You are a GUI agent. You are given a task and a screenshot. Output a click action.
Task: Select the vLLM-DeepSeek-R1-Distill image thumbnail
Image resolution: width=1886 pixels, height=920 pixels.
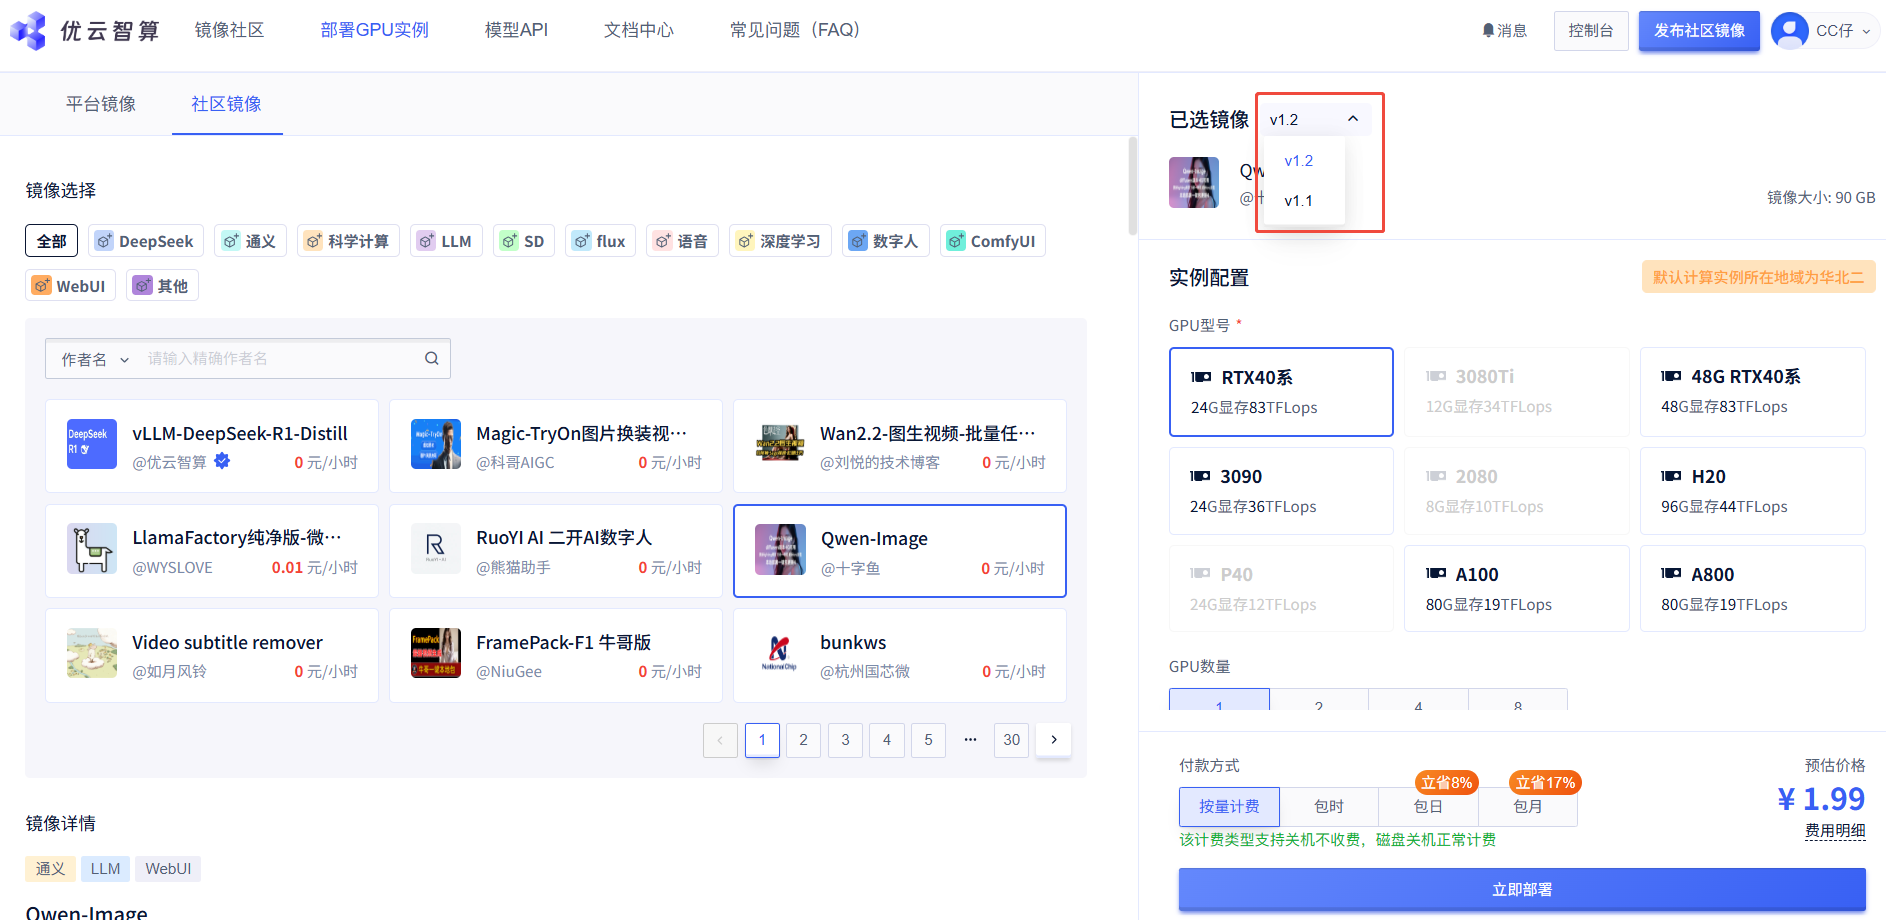click(x=92, y=444)
